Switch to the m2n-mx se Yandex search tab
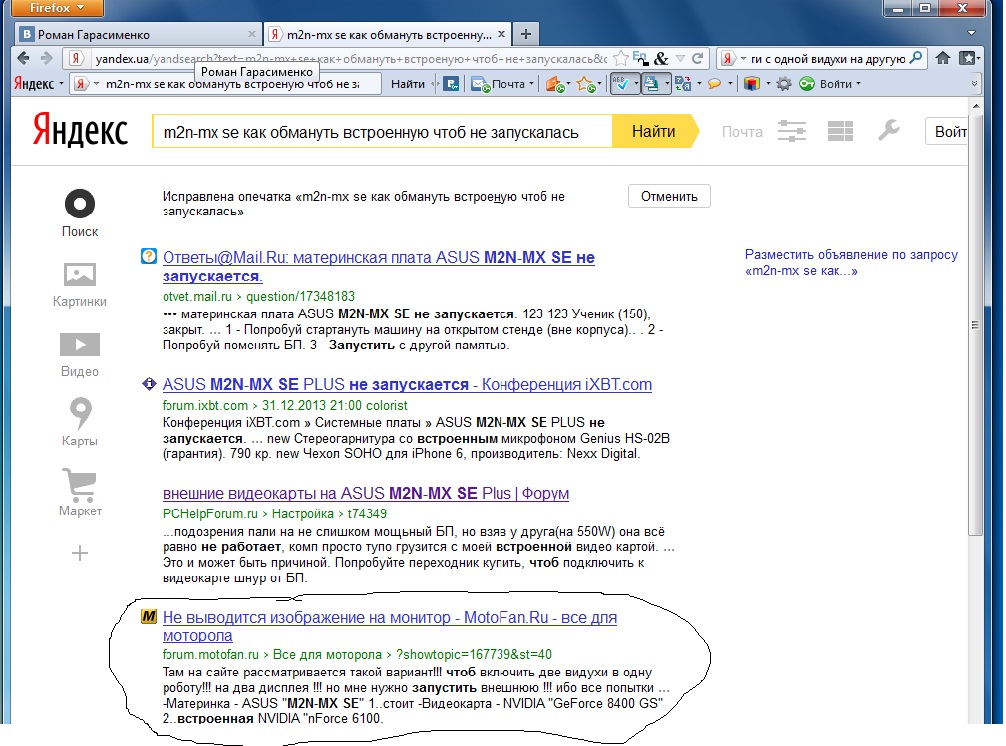Image resolution: width=1006 pixels, height=746 pixels. [x=388, y=34]
